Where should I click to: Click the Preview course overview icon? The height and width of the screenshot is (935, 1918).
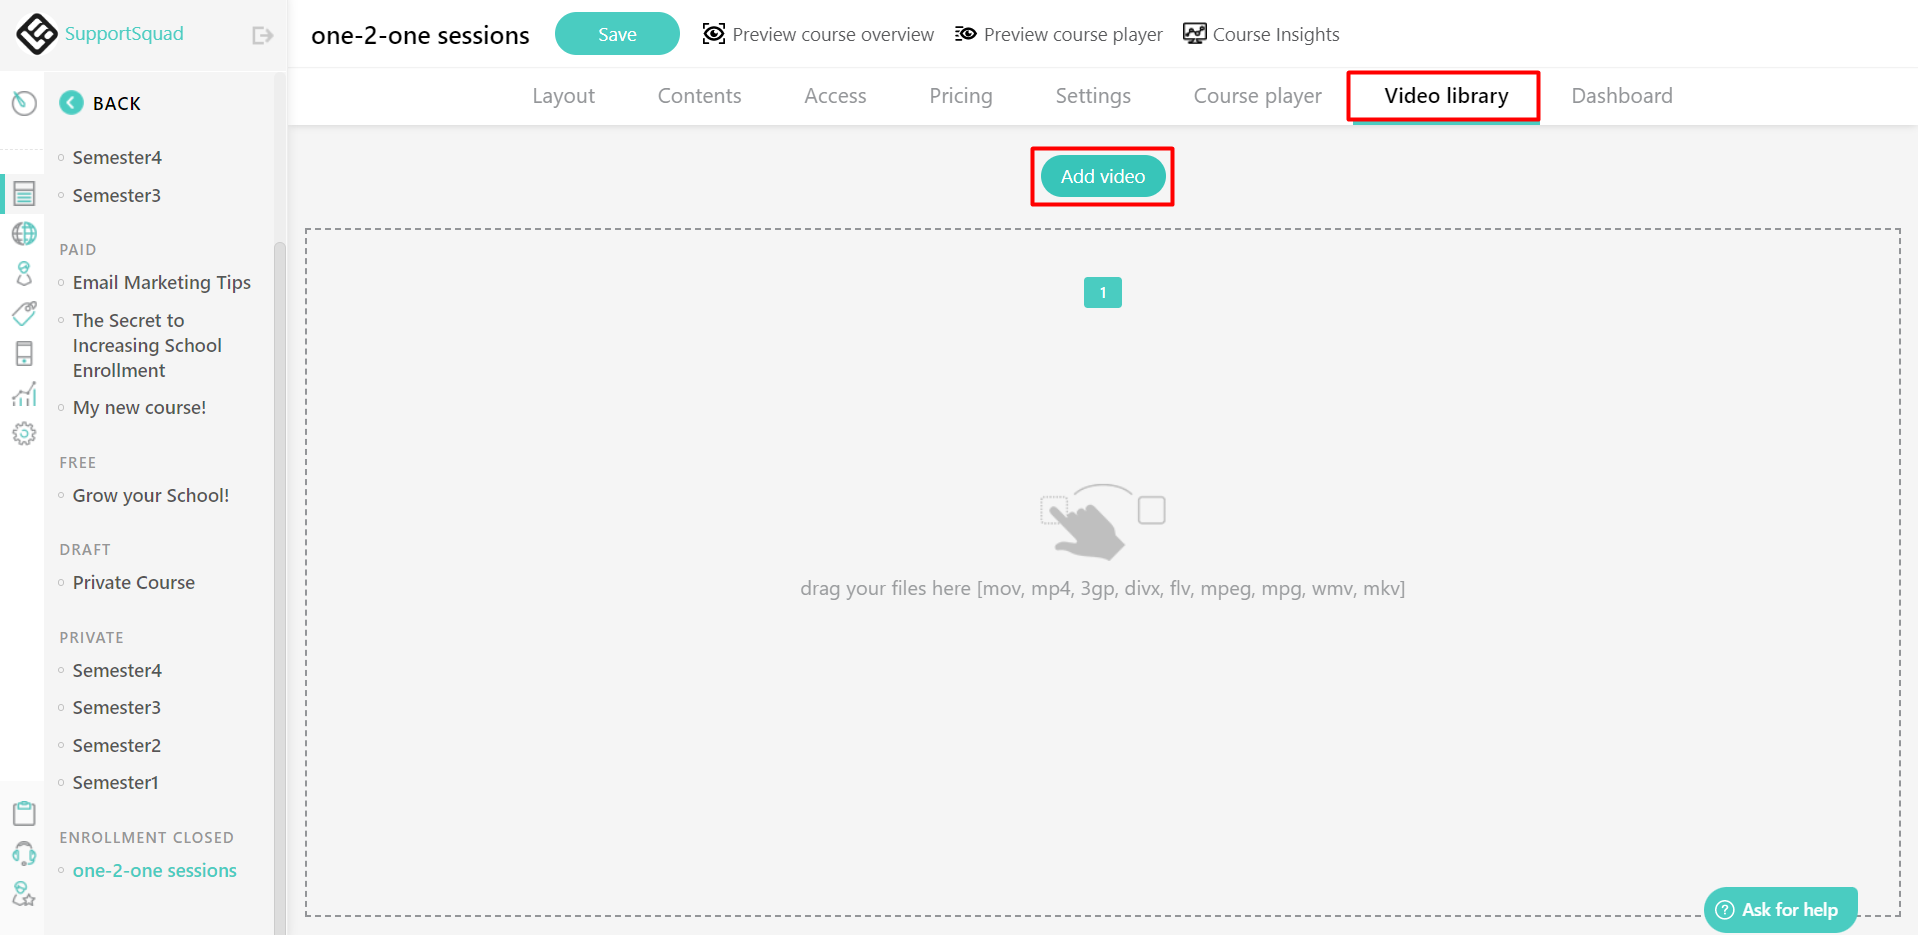click(713, 33)
